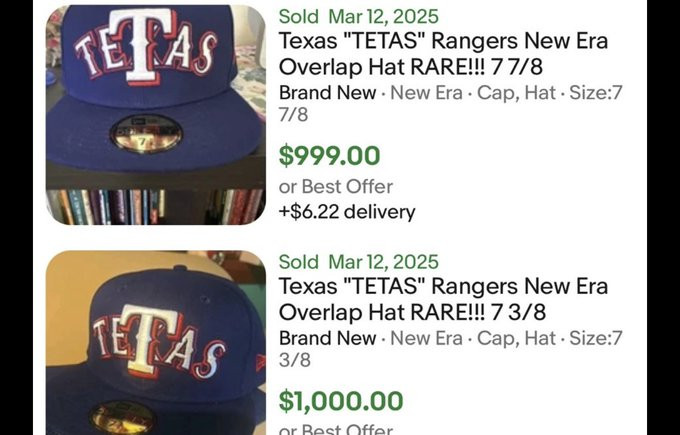Click "or Best Offer" under $999.00
The width and height of the screenshot is (680, 435).
336,186
